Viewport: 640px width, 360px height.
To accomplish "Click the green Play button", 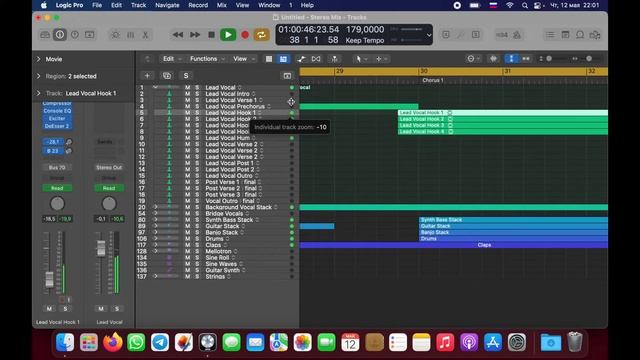I will [x=228, y=35].
